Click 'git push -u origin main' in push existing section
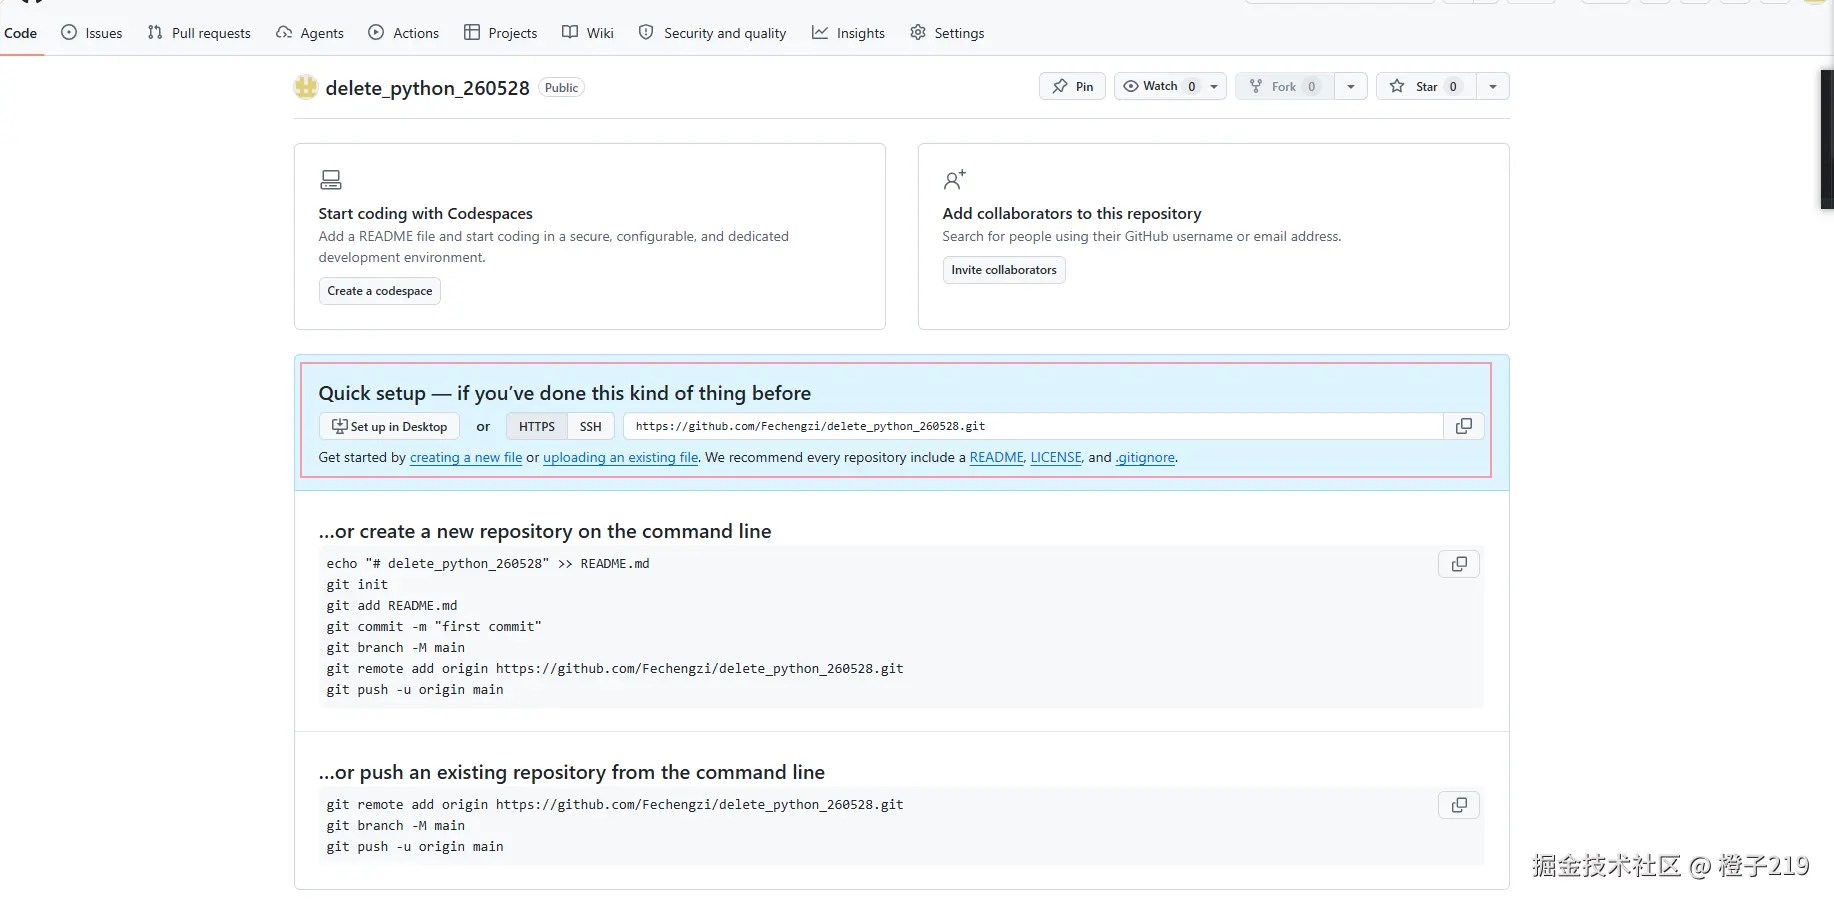Image resolution: width=1834 pixels, height=904 pixels. [x=415, y=847]
